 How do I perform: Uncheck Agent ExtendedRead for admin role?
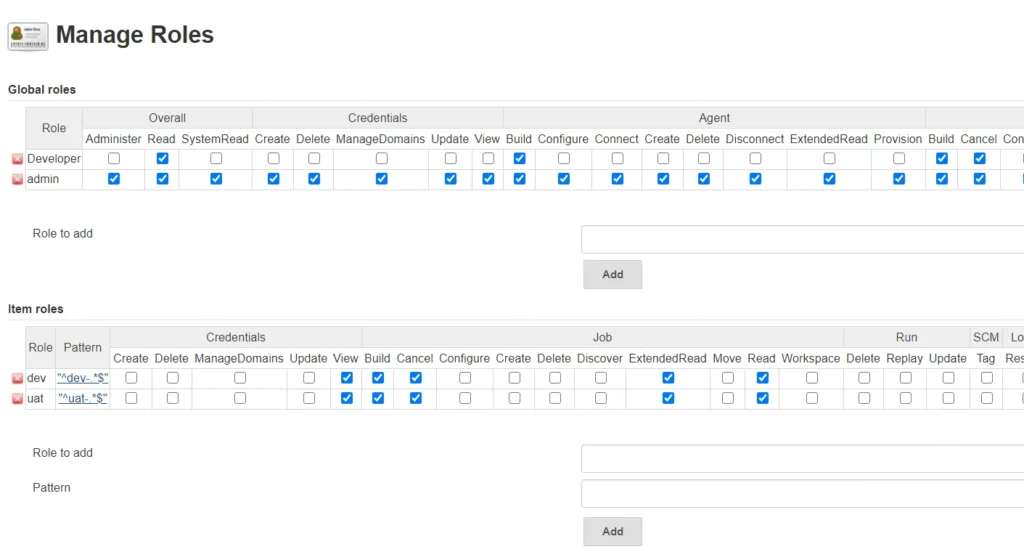[x=829, y=178]
